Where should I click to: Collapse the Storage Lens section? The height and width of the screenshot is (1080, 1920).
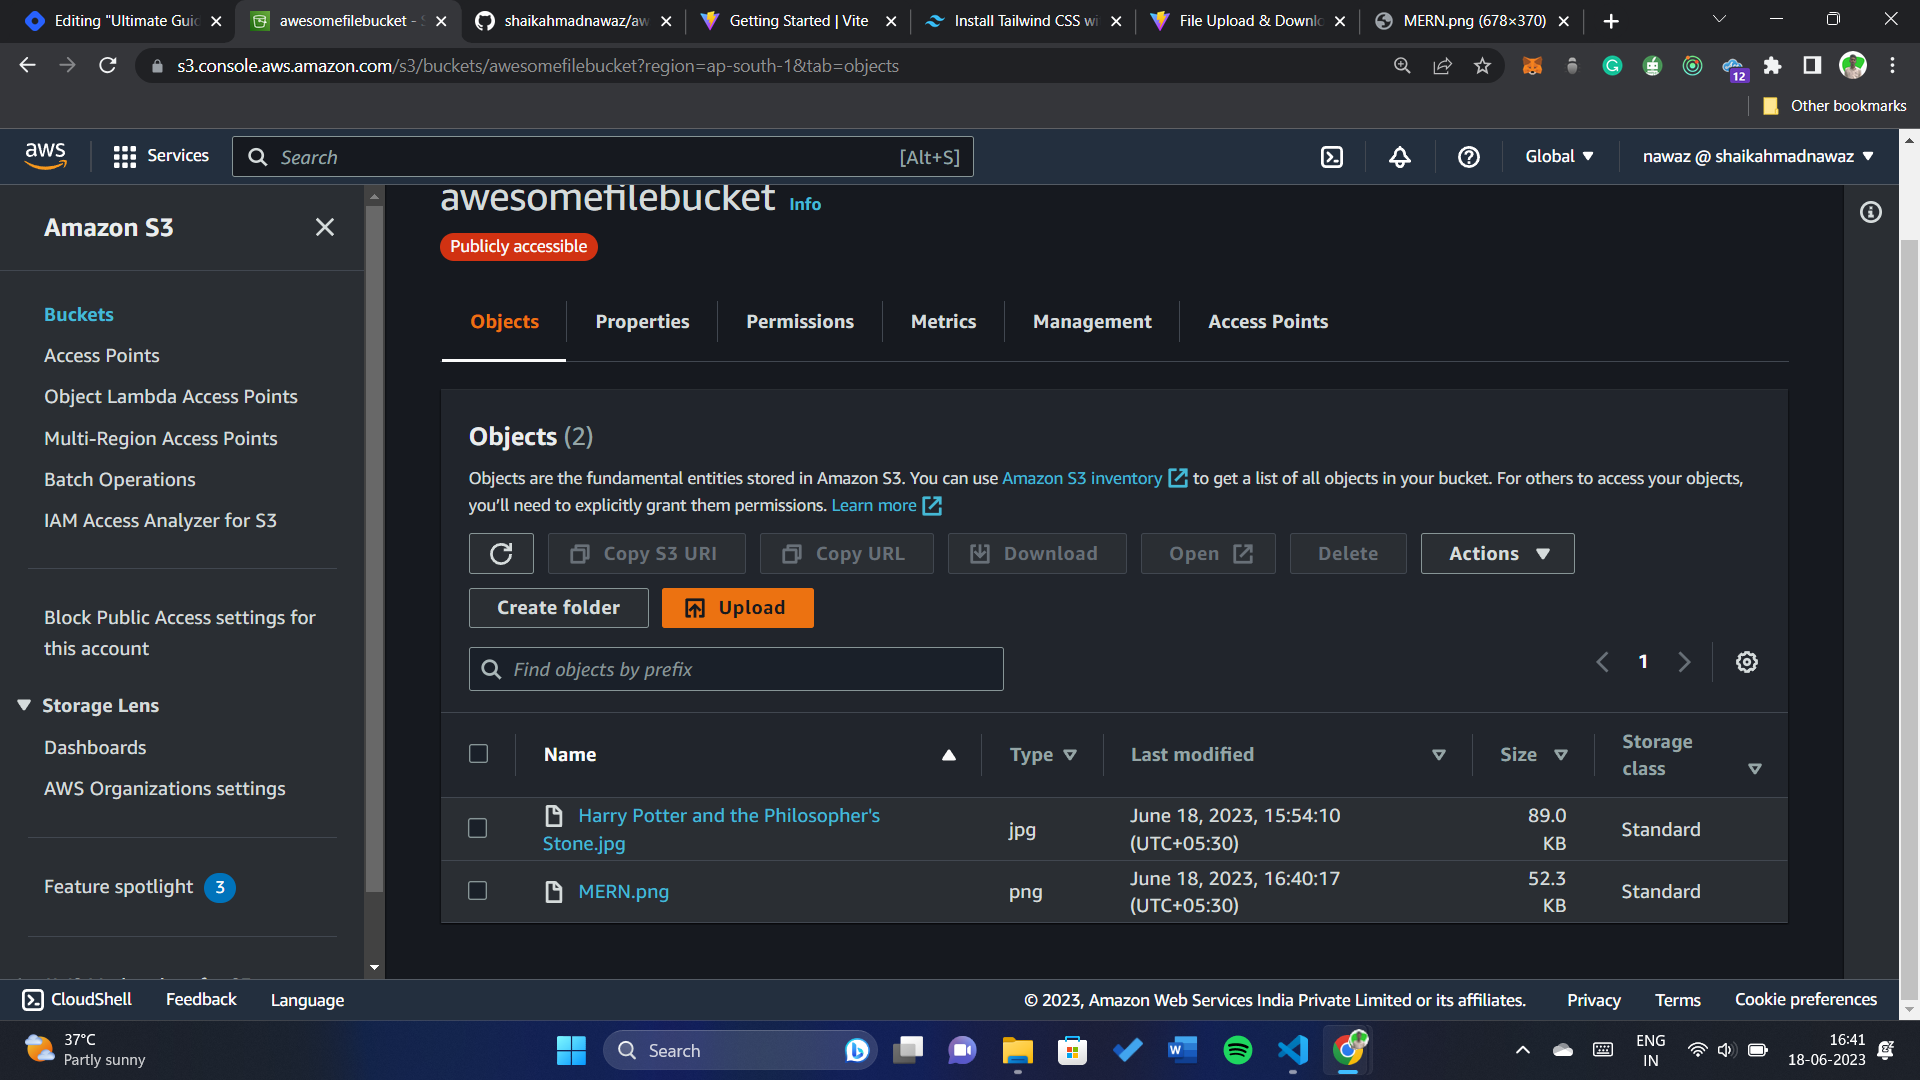pos(24,705)
